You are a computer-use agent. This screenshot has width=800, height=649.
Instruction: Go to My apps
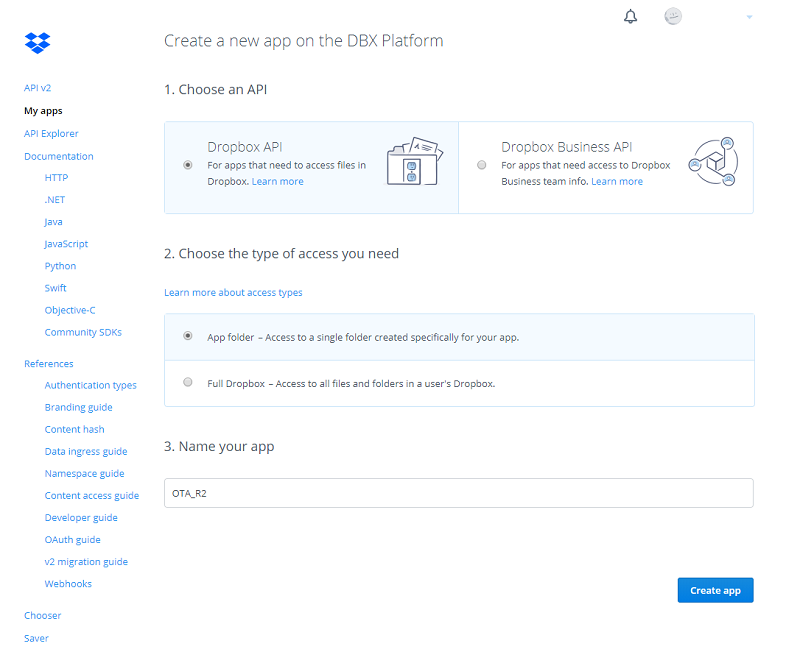coord(43,111)
